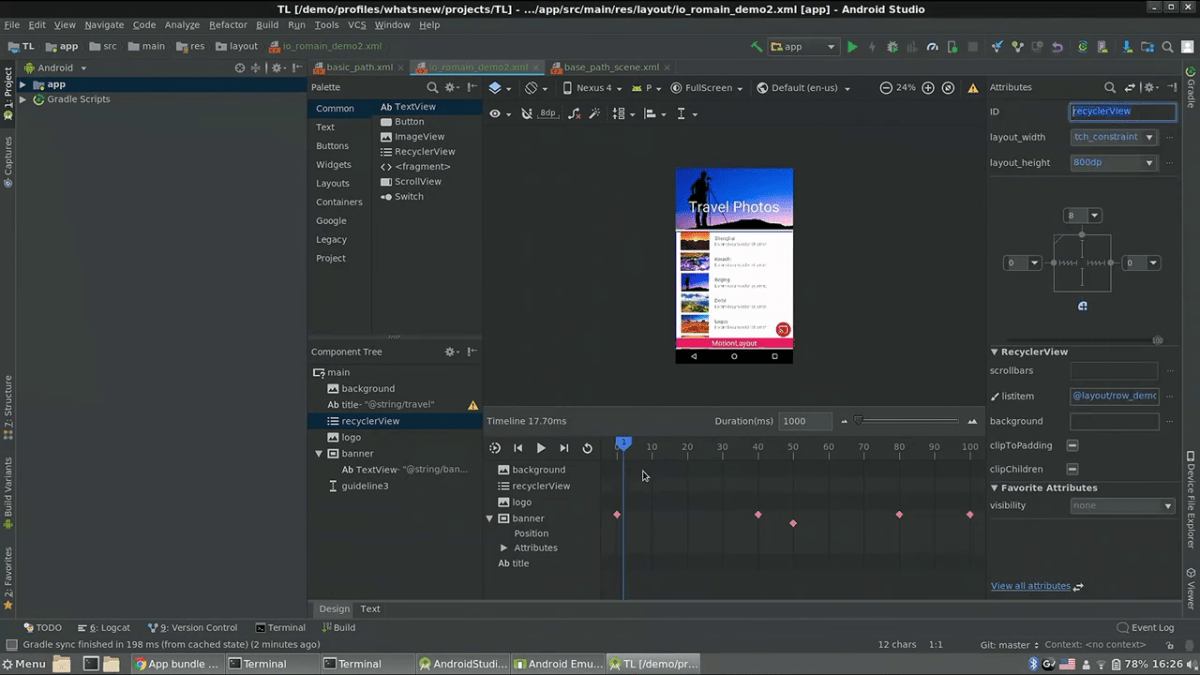
Task: Toggle the view options eye icon
Action: (496, 114)
